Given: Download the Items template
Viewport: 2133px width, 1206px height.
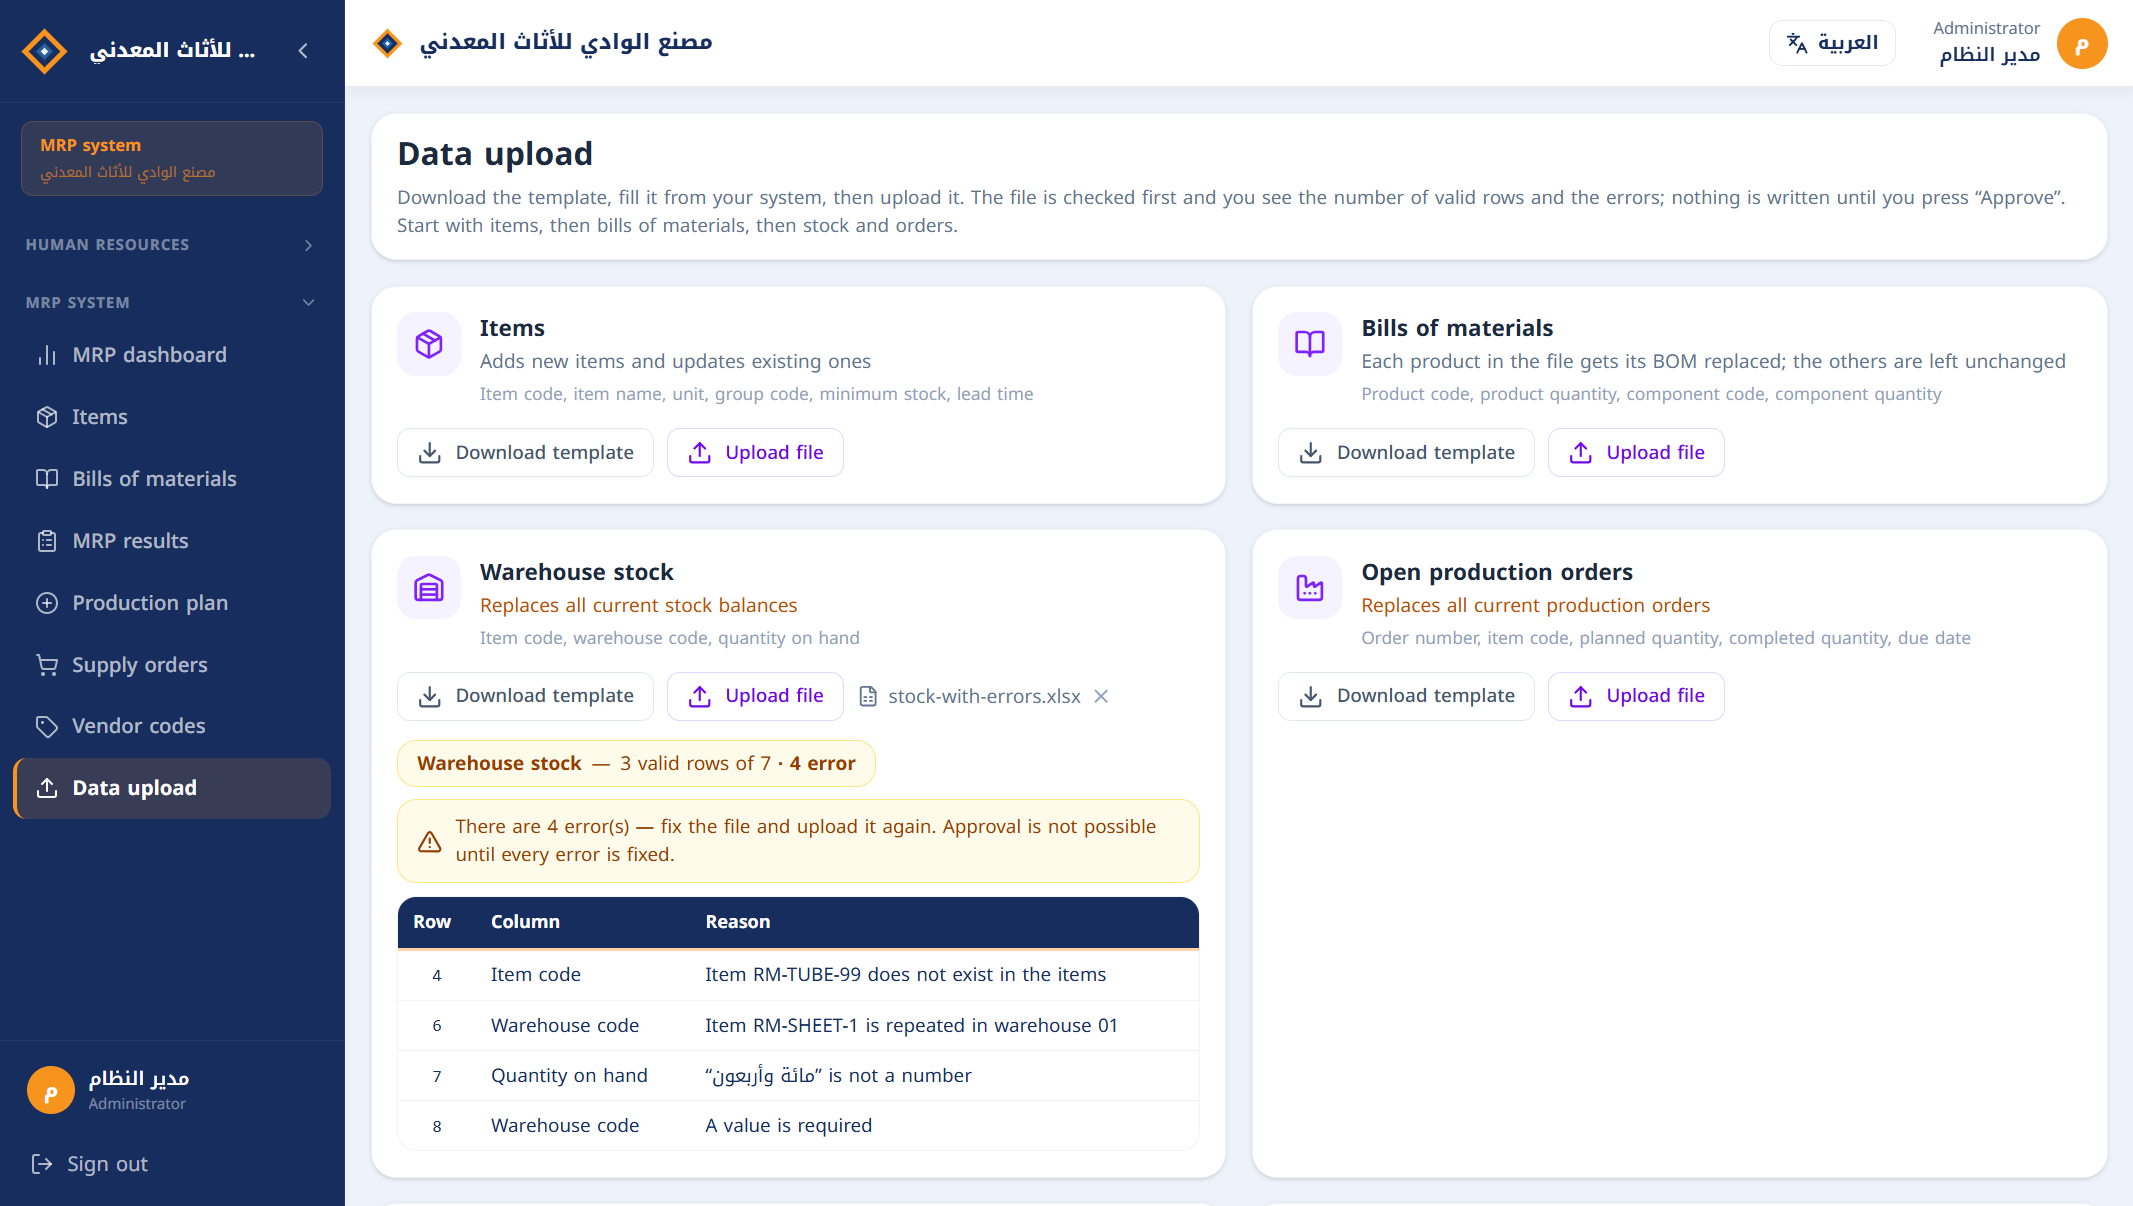Looking at the screenshot, I should pyautogui.click(x=525, y=453).
